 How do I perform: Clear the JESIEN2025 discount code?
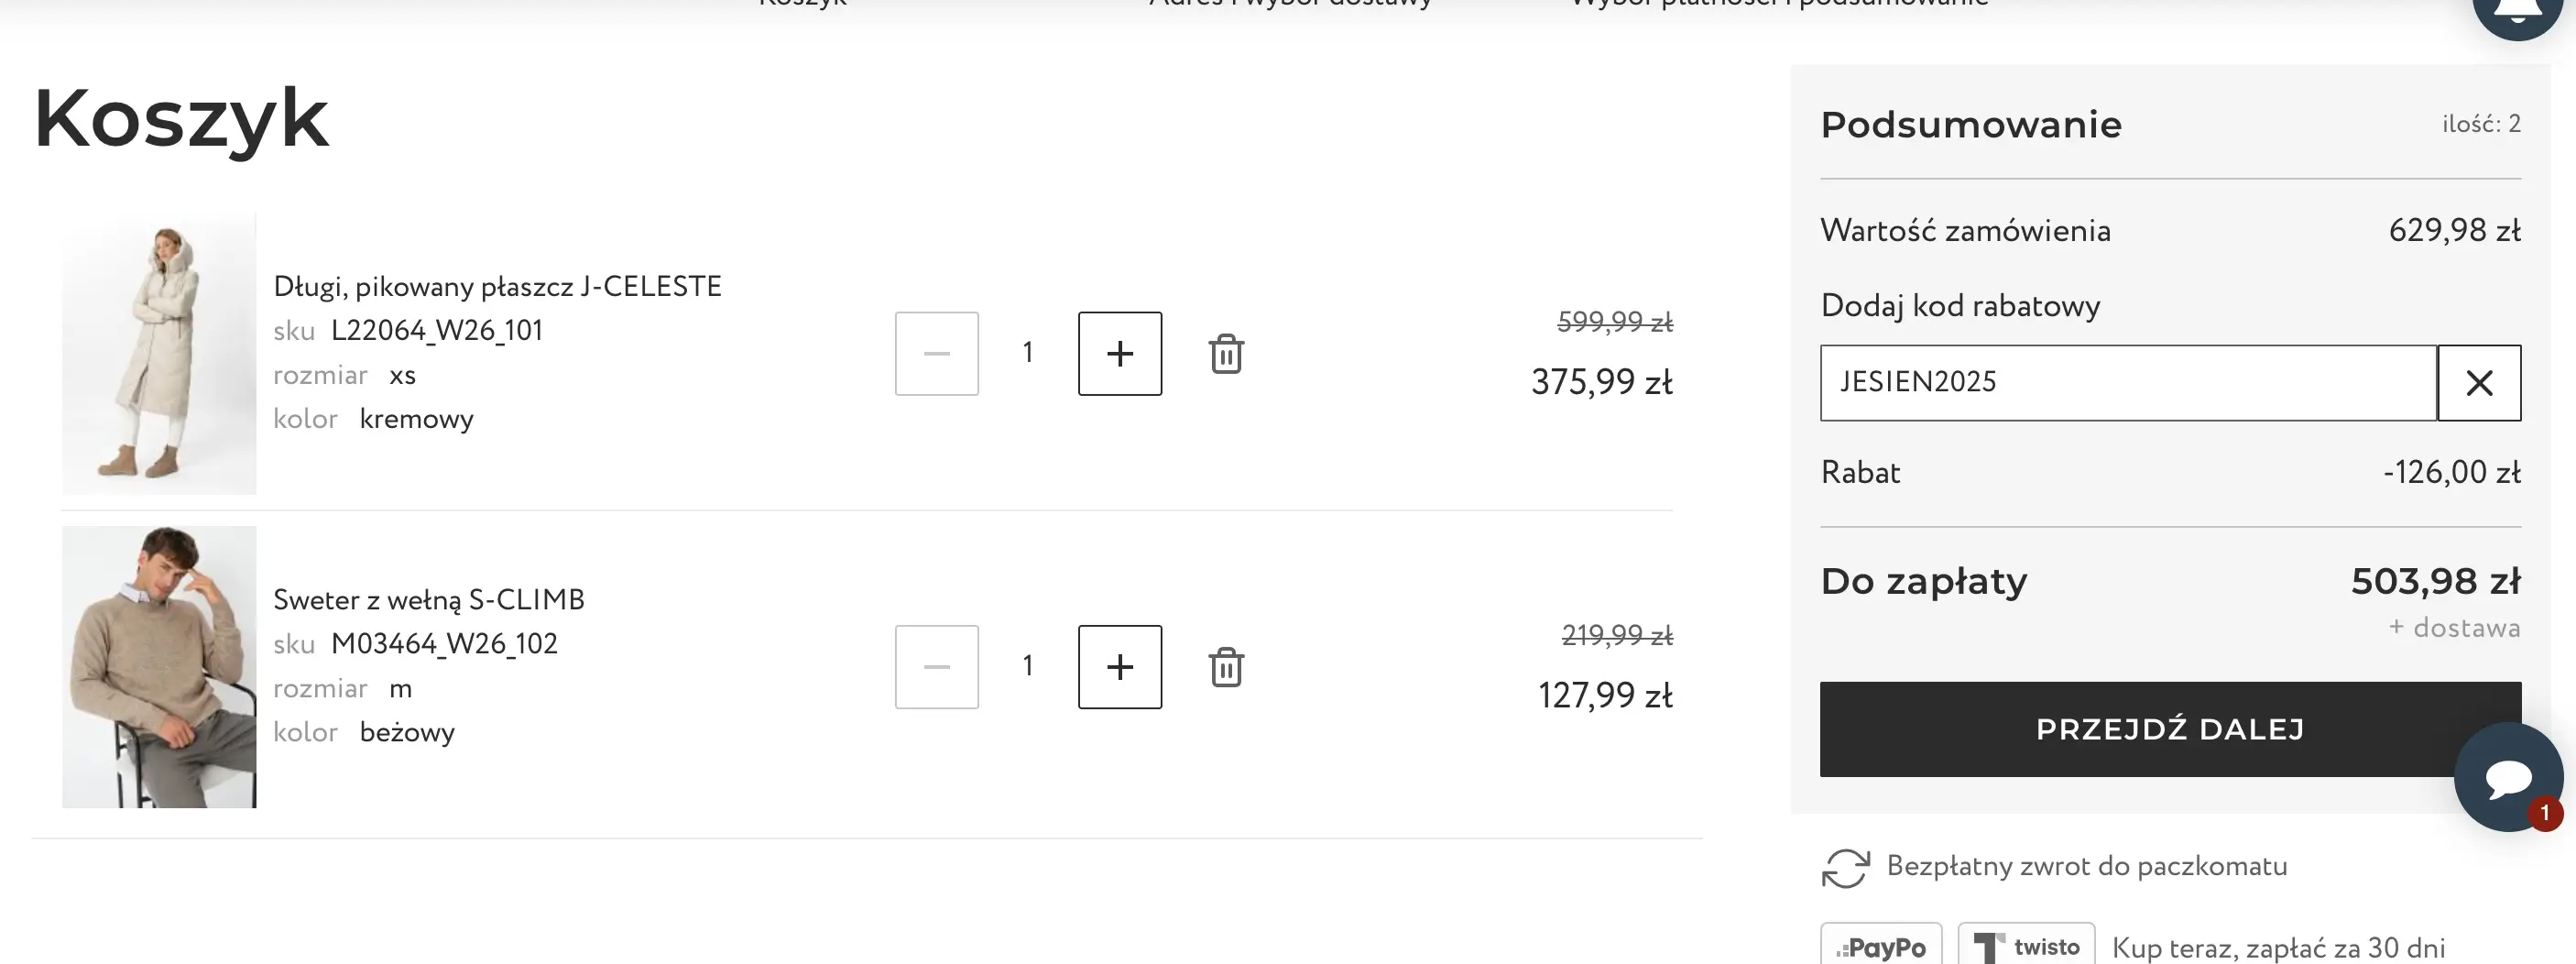point(2479,383)
